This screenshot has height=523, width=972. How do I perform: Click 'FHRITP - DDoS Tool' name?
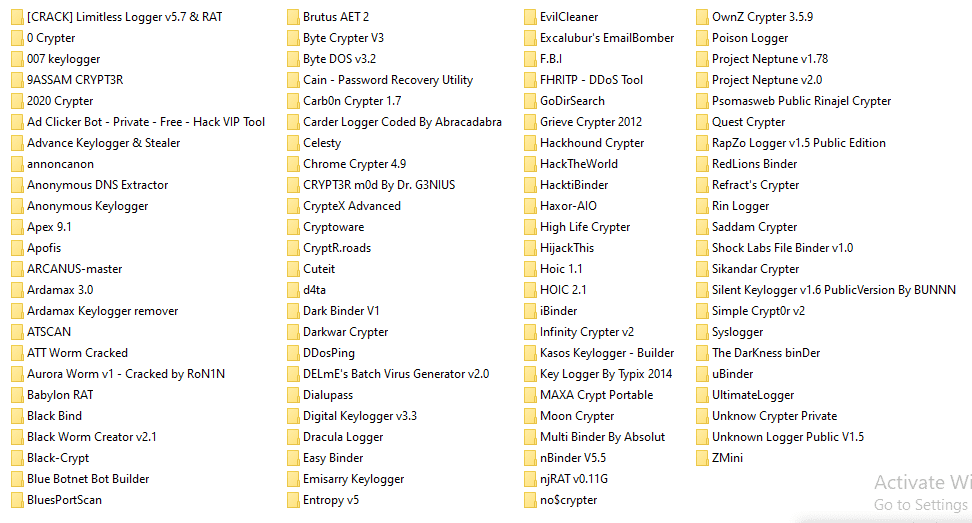pyautogui.click(x=591, y=81)
